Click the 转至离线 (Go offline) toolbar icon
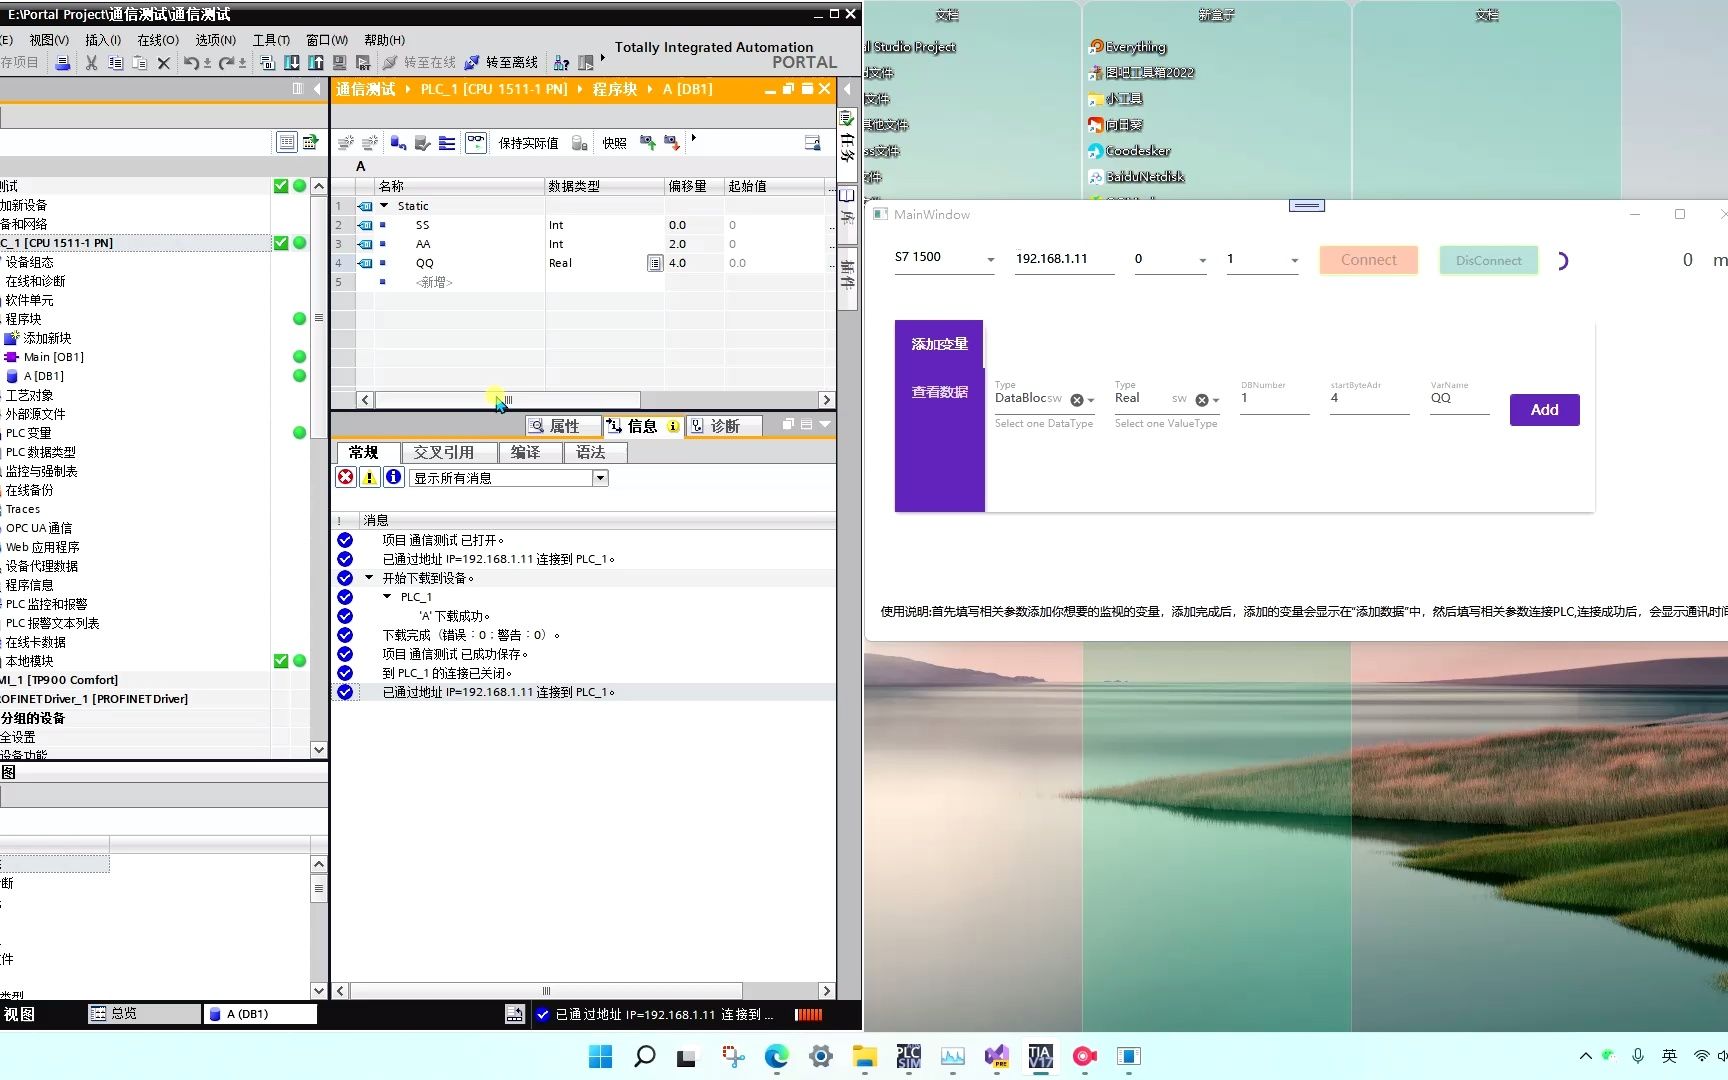 click(511, 62)
